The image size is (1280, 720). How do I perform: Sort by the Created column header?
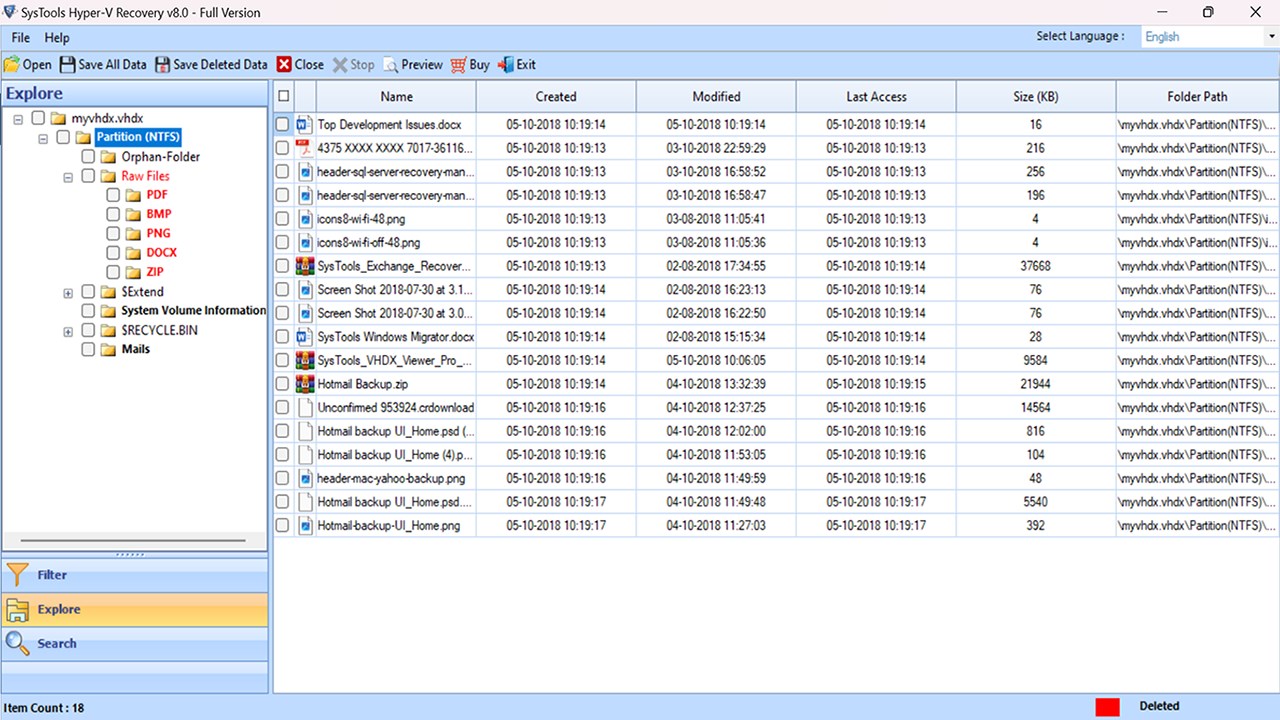point(556,96)
